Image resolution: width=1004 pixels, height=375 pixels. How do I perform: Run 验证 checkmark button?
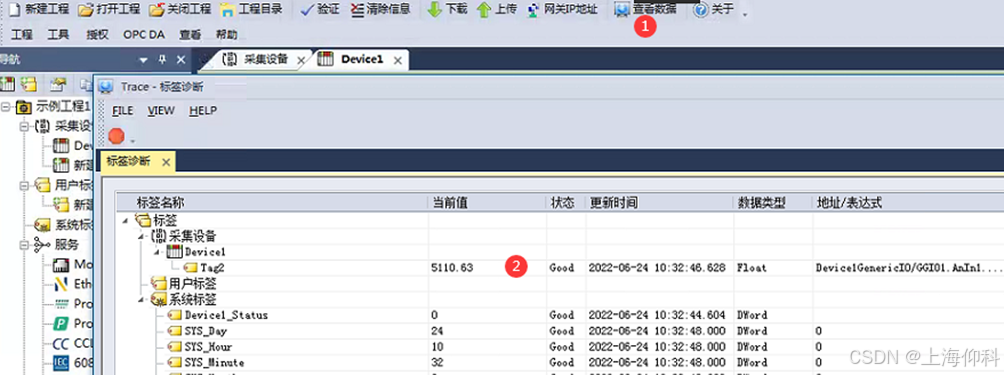tap(320, 10)
